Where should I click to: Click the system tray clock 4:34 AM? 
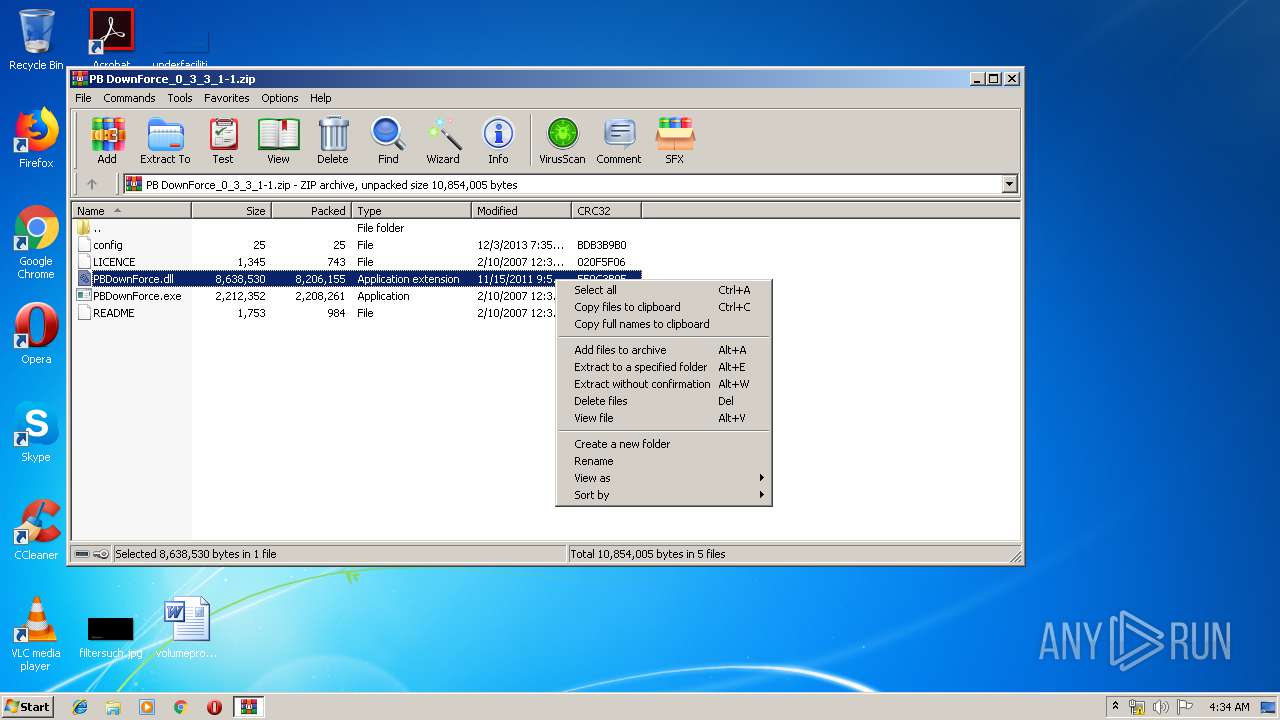[1229, 707]
